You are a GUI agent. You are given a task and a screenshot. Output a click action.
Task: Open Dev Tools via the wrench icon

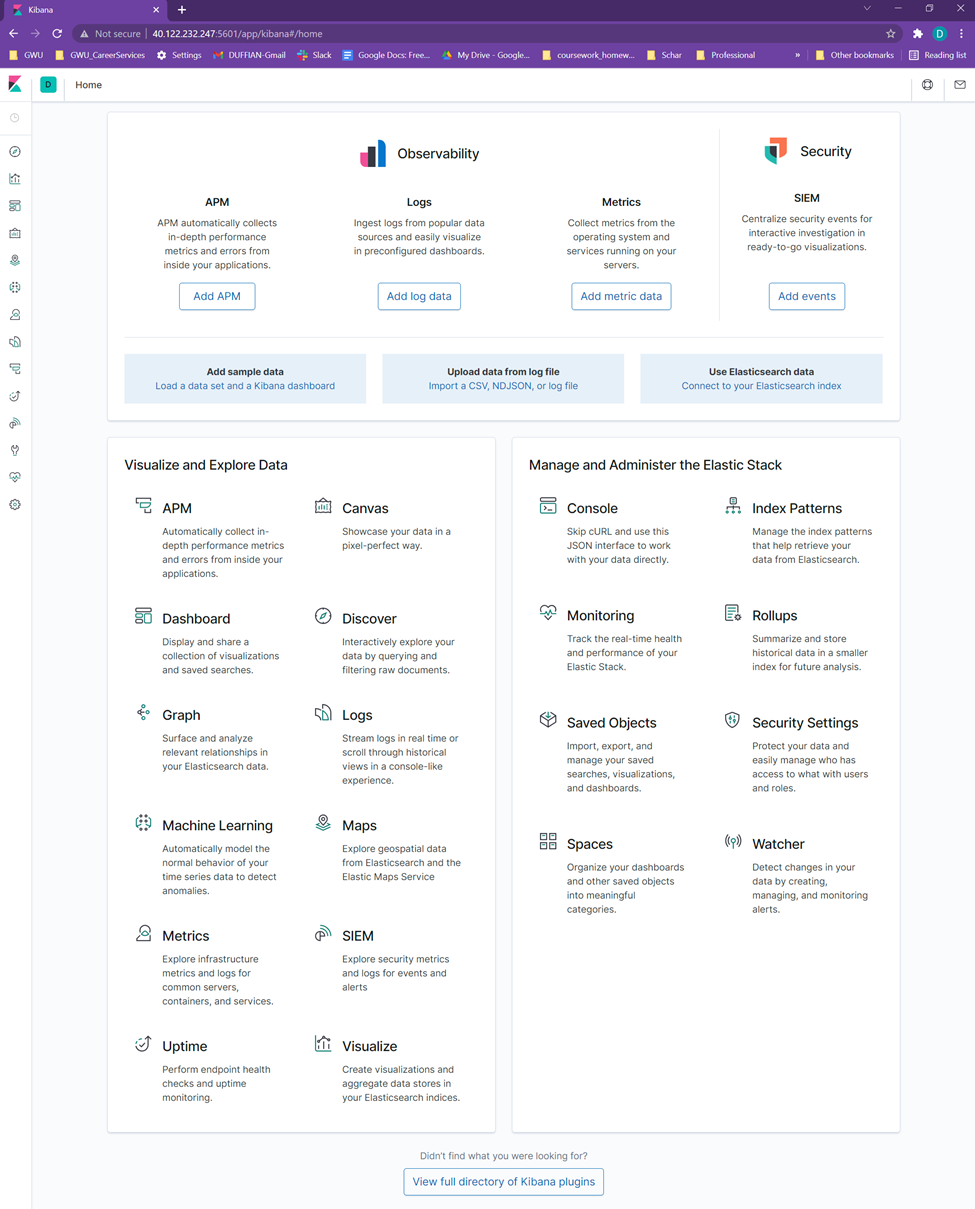pyautogui.click(x=14, y=450)
